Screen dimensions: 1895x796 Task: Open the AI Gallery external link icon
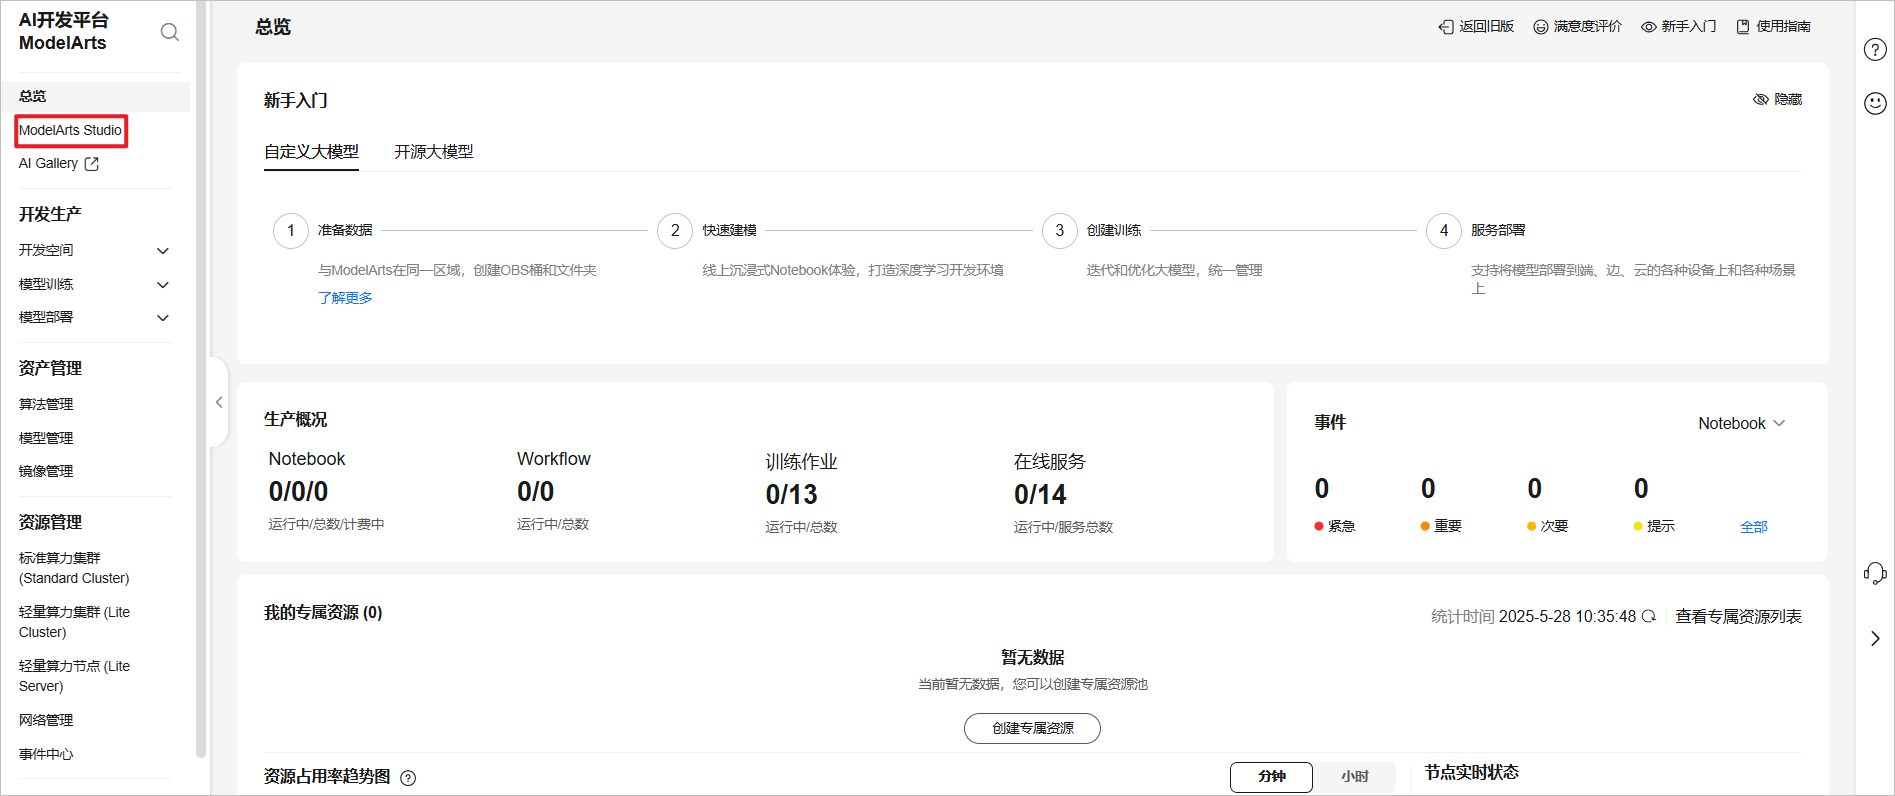[92, 164]
